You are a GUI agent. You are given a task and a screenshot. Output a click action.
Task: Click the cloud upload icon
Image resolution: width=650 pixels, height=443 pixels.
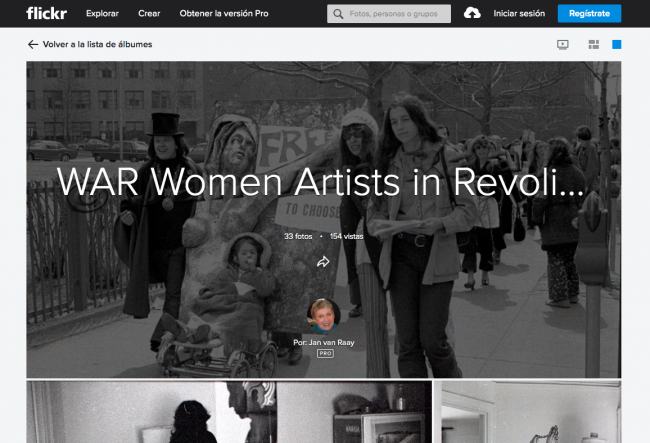[473, 14]
